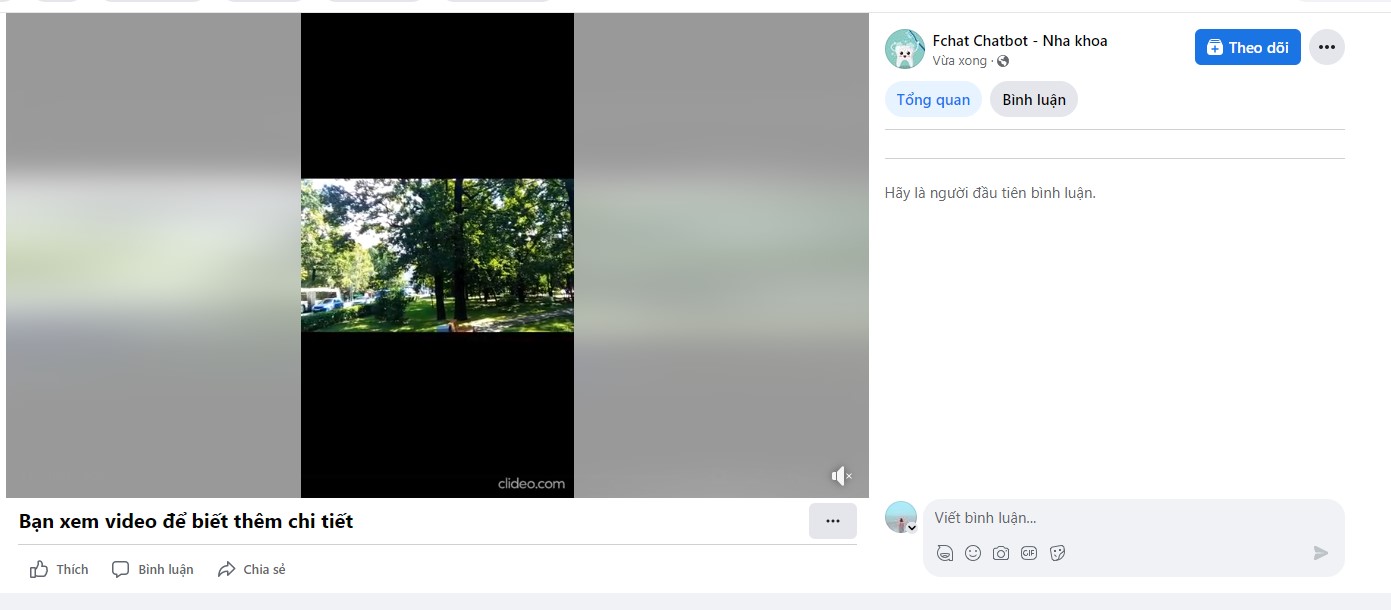Attach a photo using the camera icon
This screenshot has height=610, width=1391.
pos(1001,553)
